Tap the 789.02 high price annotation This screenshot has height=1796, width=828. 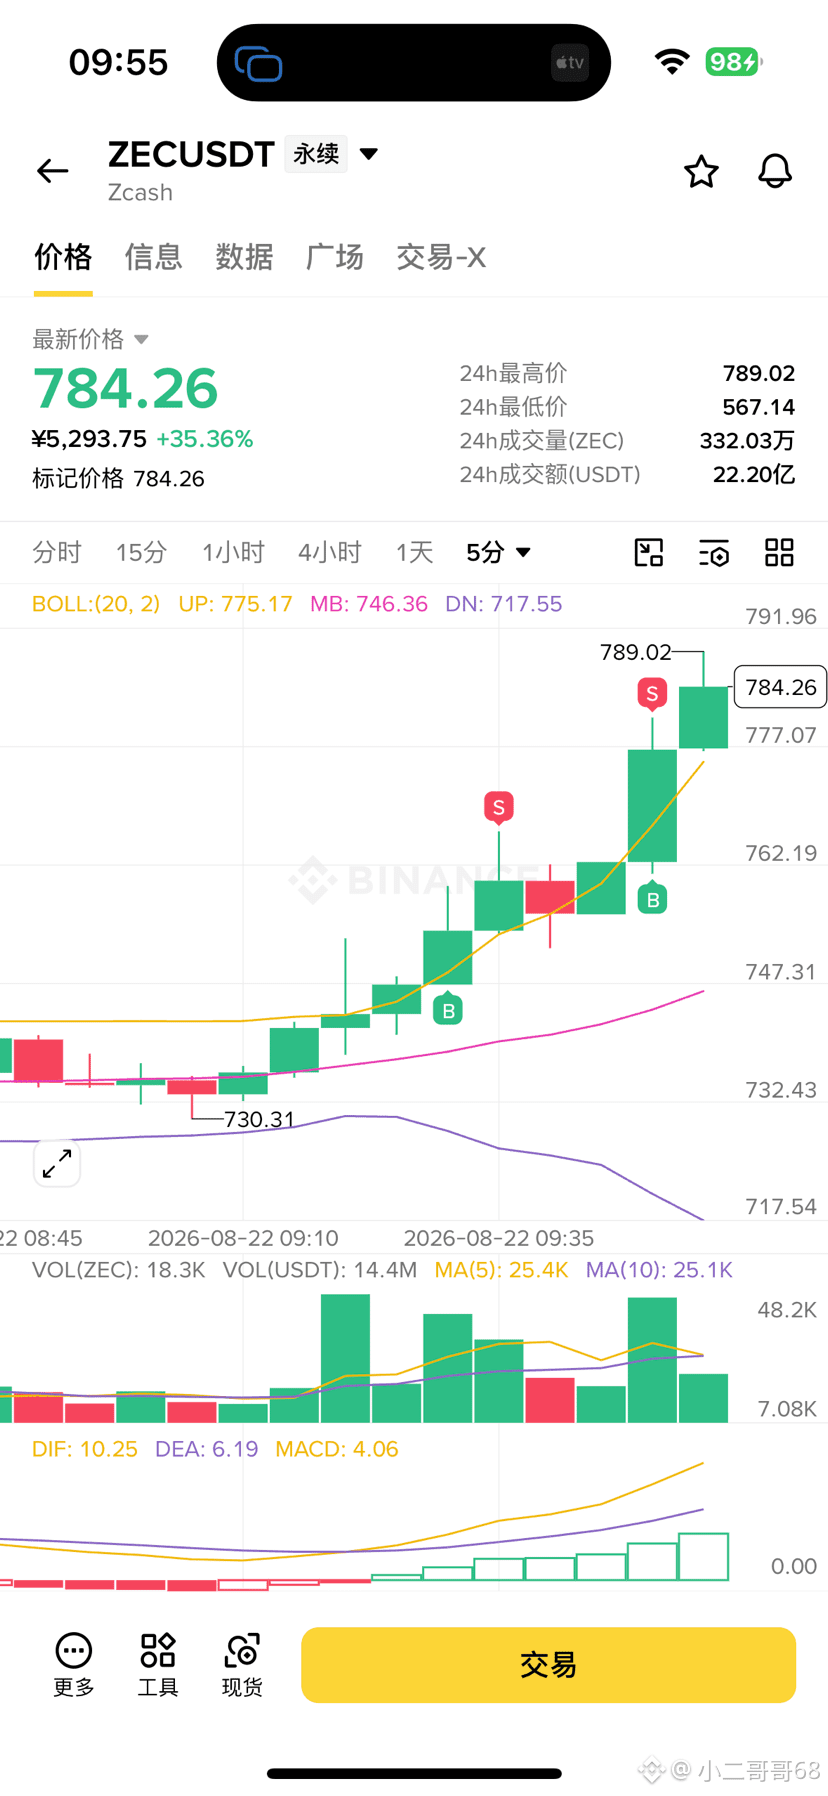(x=636, y=652)
